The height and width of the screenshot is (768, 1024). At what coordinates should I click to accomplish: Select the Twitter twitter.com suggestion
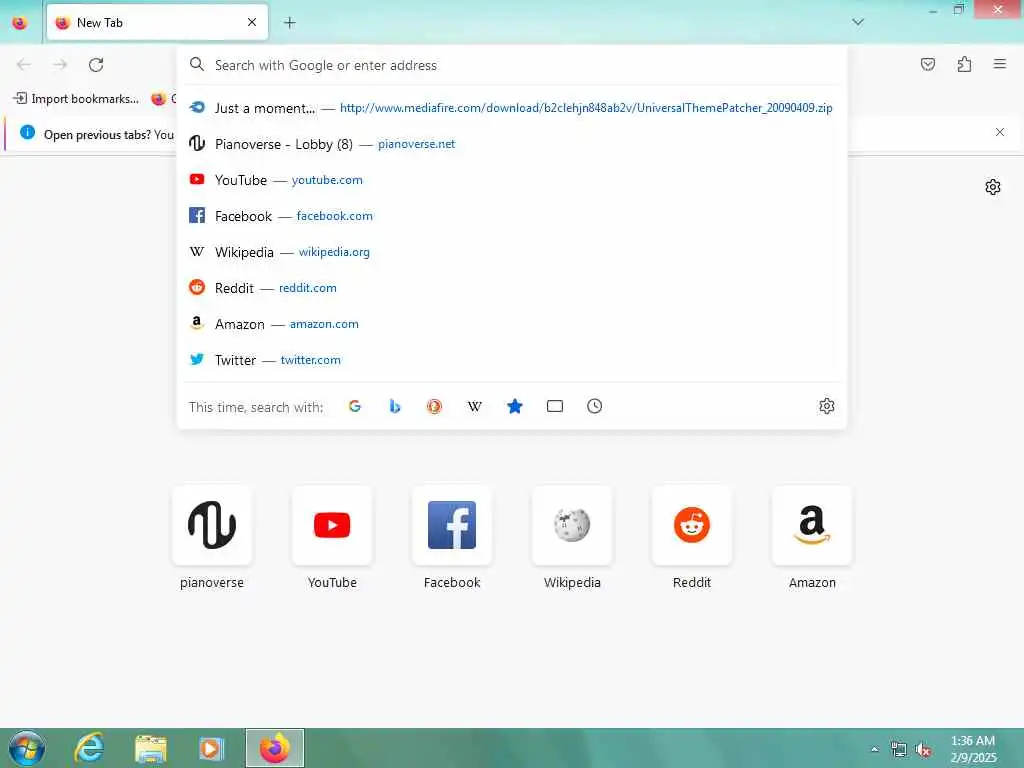coord(511,360)
